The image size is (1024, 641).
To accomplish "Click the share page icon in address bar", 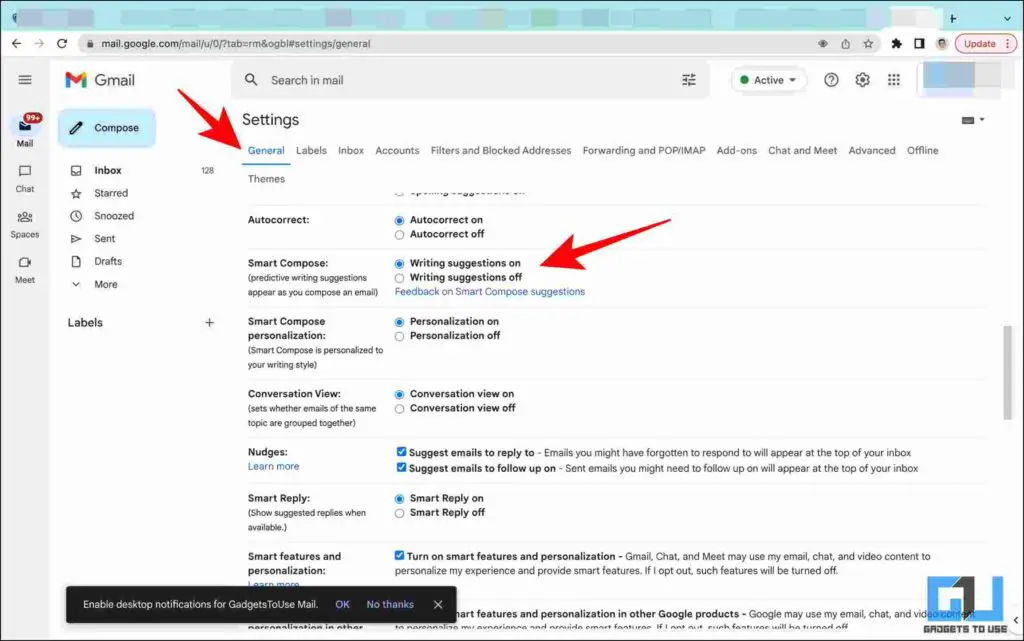I will click(x=846, y=44).
